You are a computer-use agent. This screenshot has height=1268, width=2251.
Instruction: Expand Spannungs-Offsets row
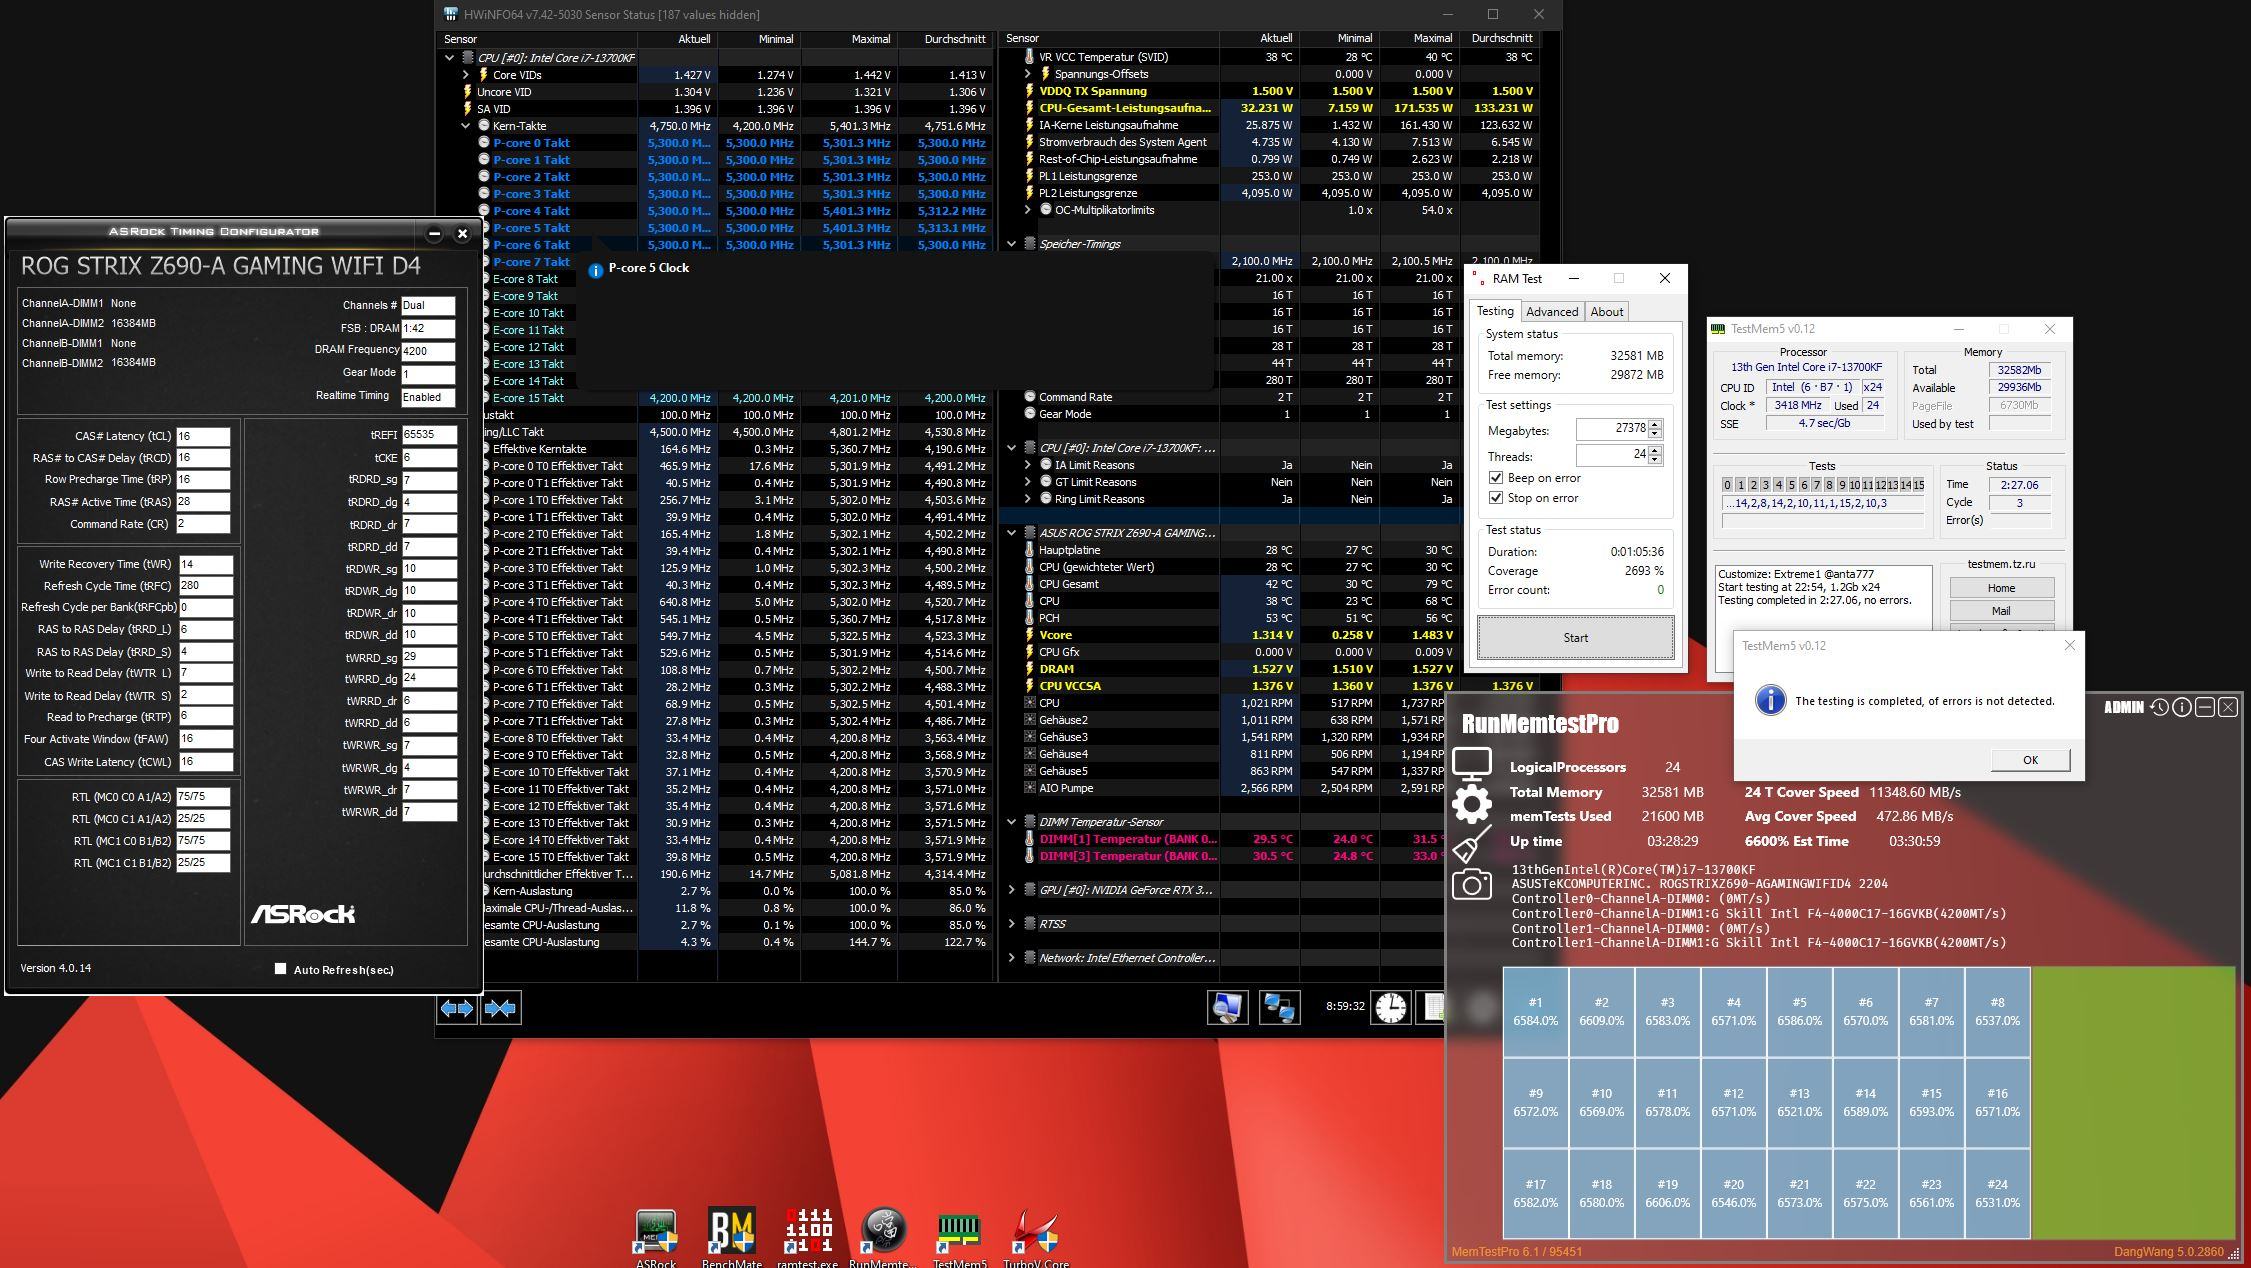[1027, 74]
